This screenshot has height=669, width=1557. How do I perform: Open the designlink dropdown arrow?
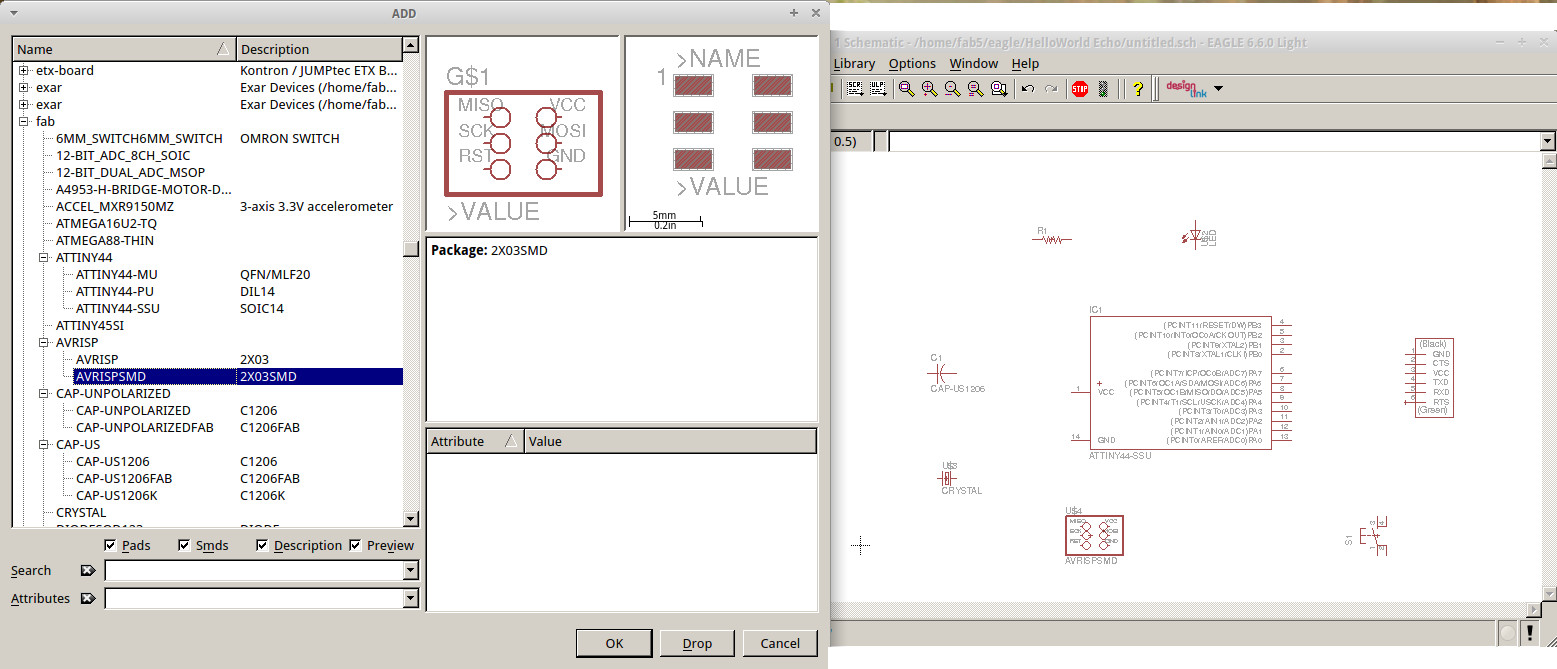[1218, 89]
